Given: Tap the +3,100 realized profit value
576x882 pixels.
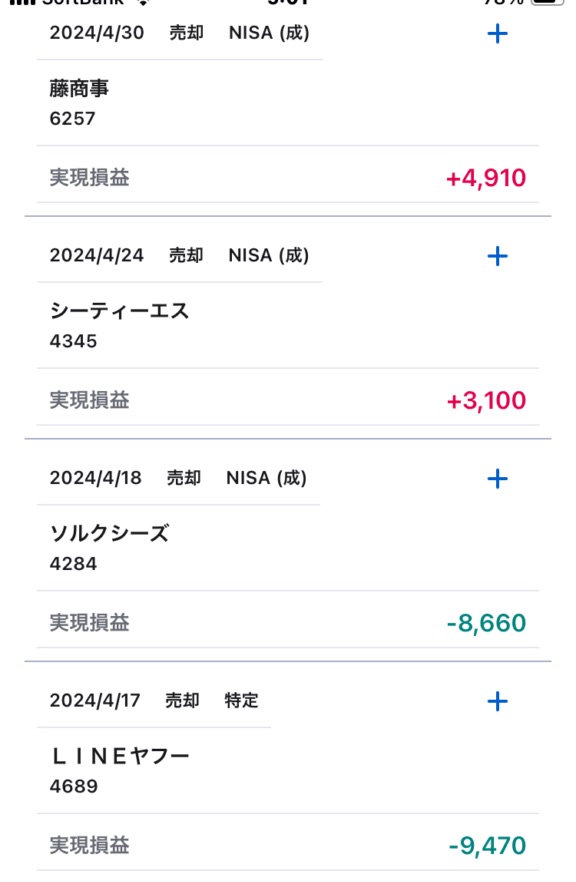Looking at the screenshot, I should coord(486,401).
